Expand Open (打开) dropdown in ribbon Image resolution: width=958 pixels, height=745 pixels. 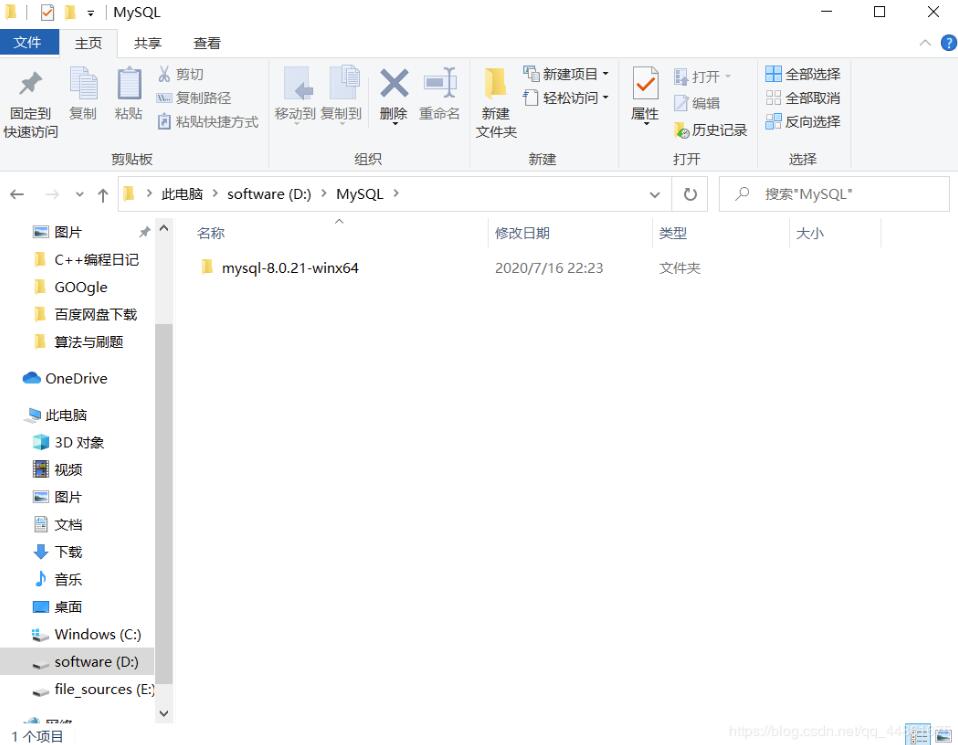coord(728,76)
